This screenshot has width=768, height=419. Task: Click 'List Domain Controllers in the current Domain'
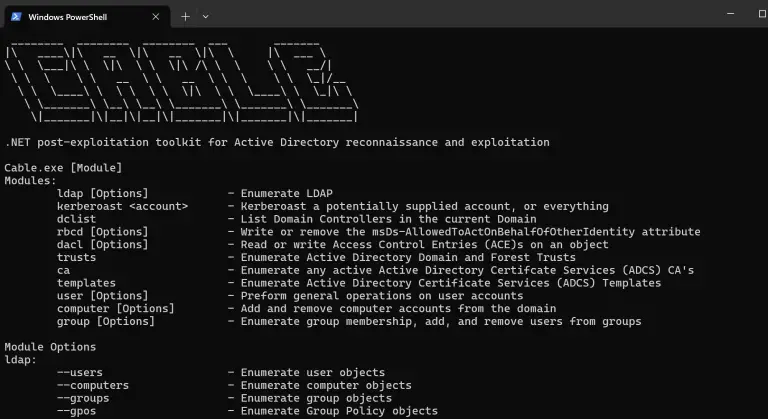pos(388,219)
